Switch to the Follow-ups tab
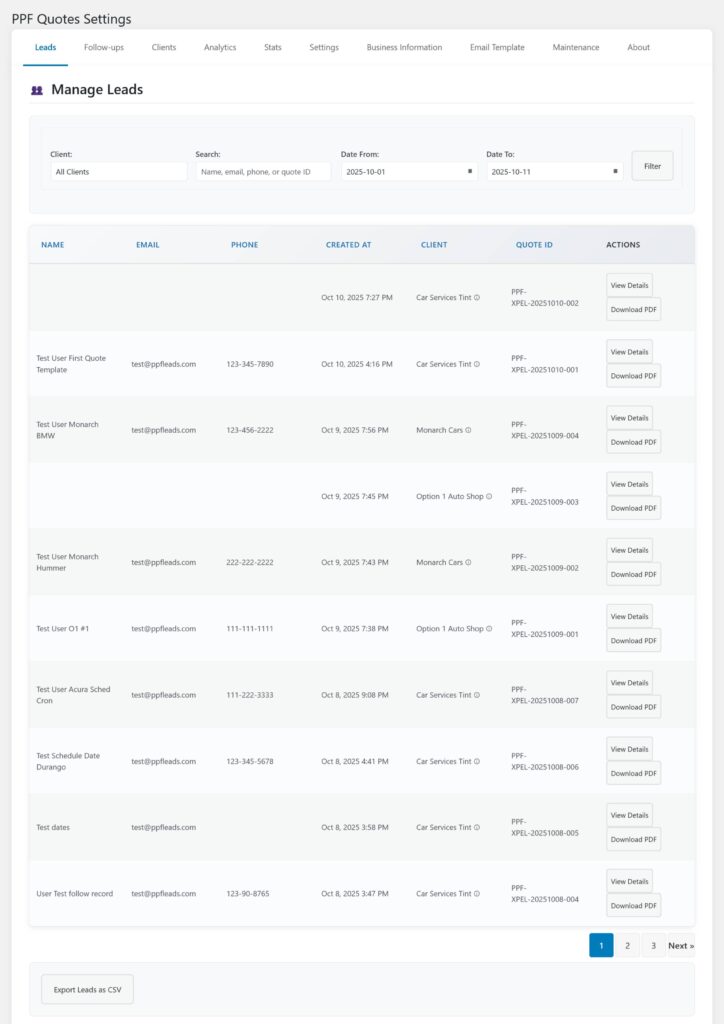The image size is (724, 1024). [x=104, y=47]
